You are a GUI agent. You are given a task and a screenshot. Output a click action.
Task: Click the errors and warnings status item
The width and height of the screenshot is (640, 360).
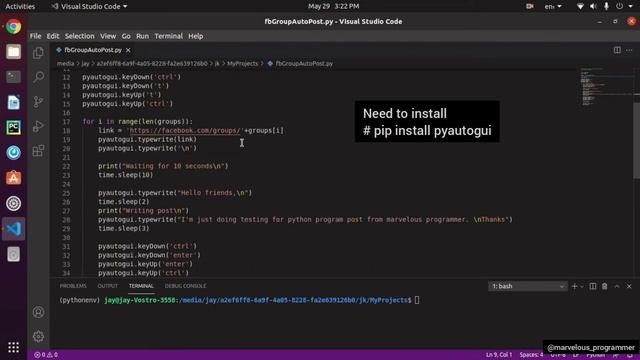tap(46, 355)
